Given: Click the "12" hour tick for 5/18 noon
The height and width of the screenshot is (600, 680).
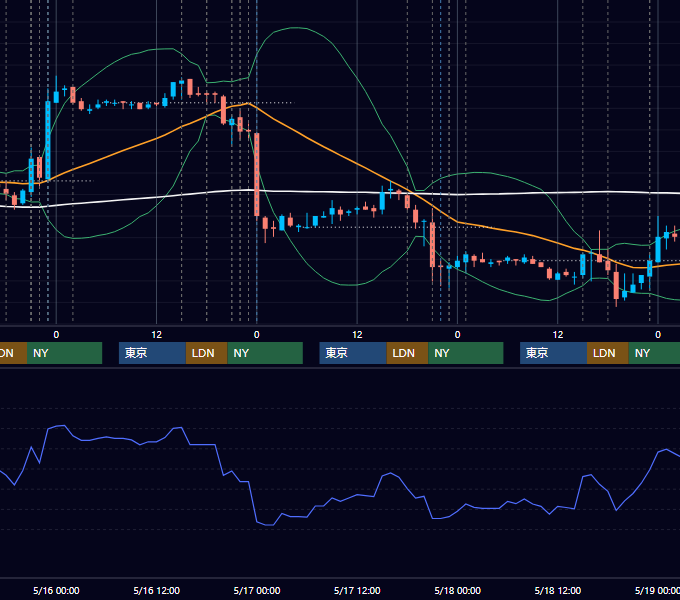Looking at the screenshot, I should (x=558, y=335).
